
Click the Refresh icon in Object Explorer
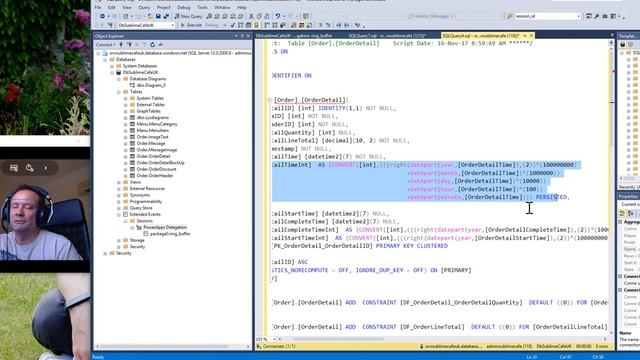[152, 44]
